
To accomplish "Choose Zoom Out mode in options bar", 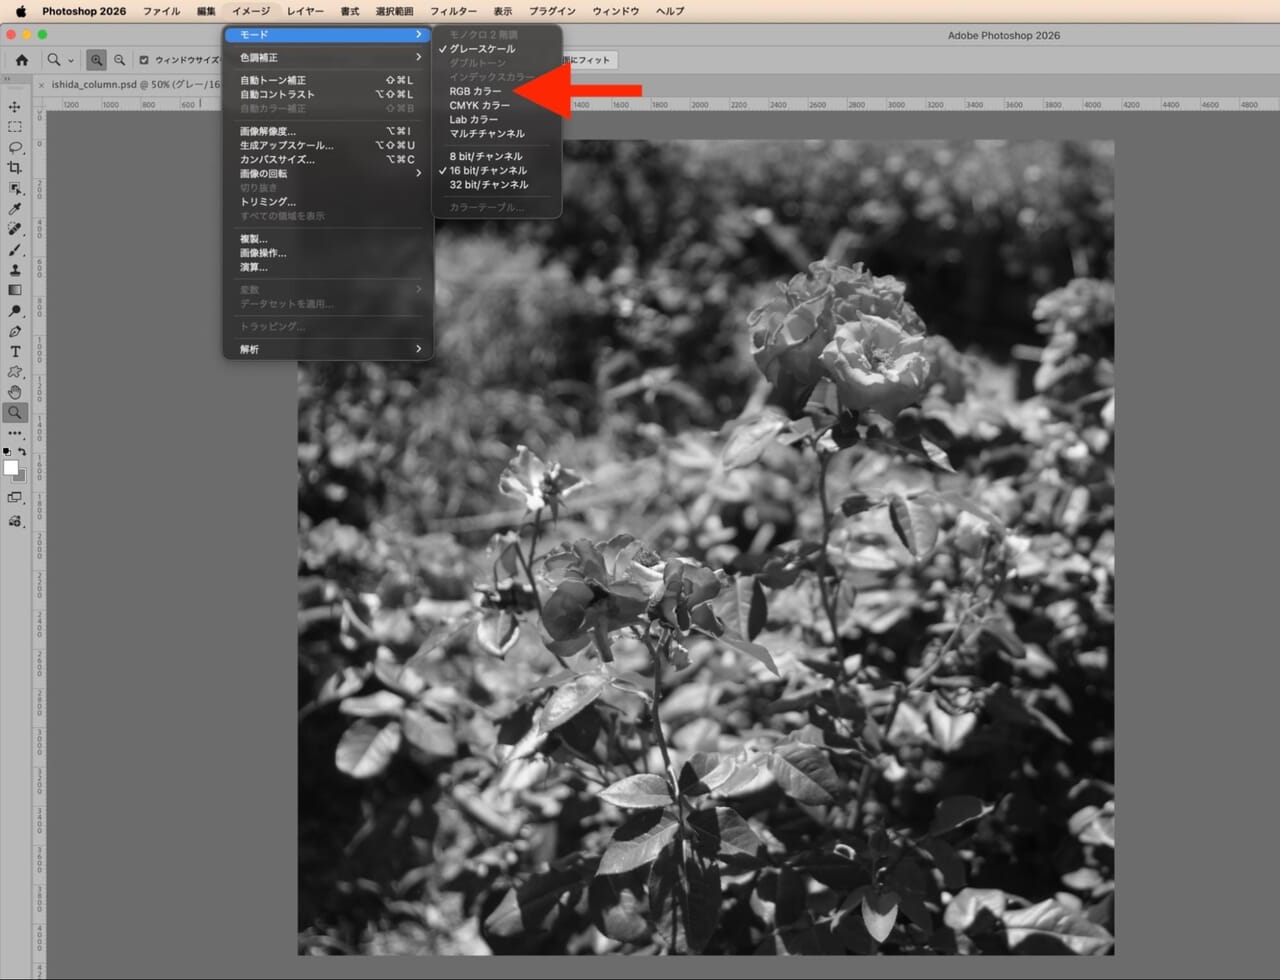I will [119, 60].
